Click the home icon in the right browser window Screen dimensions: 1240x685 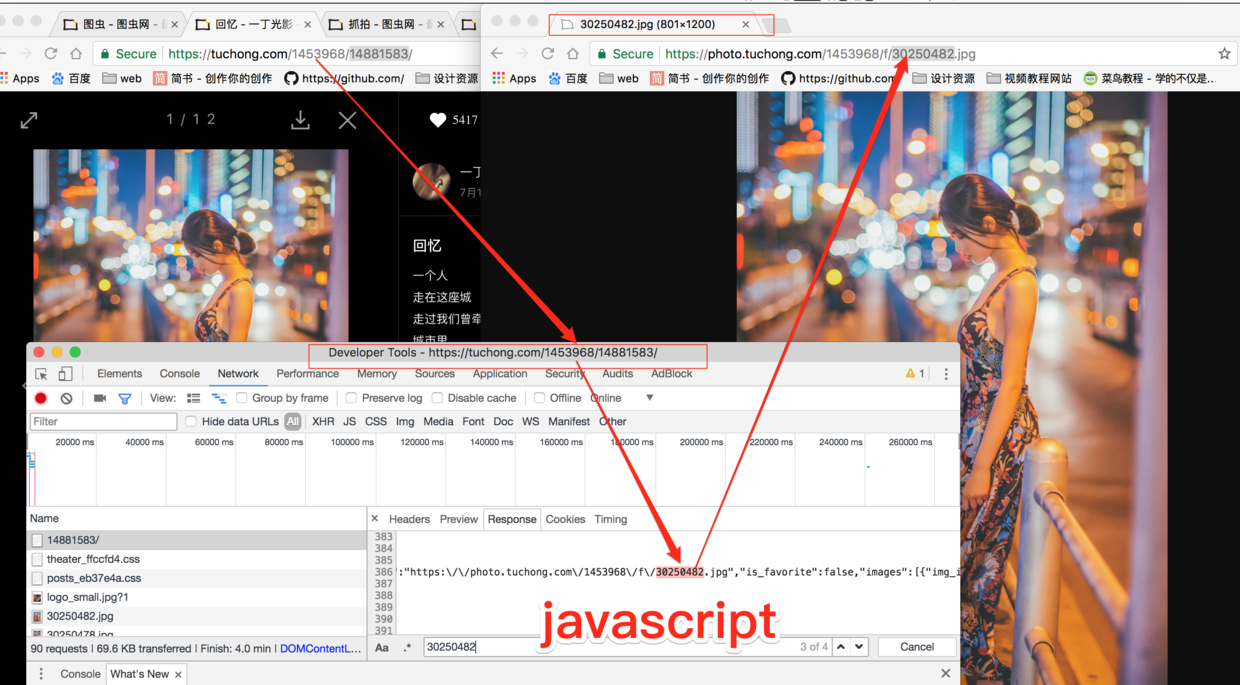point(573,54)
